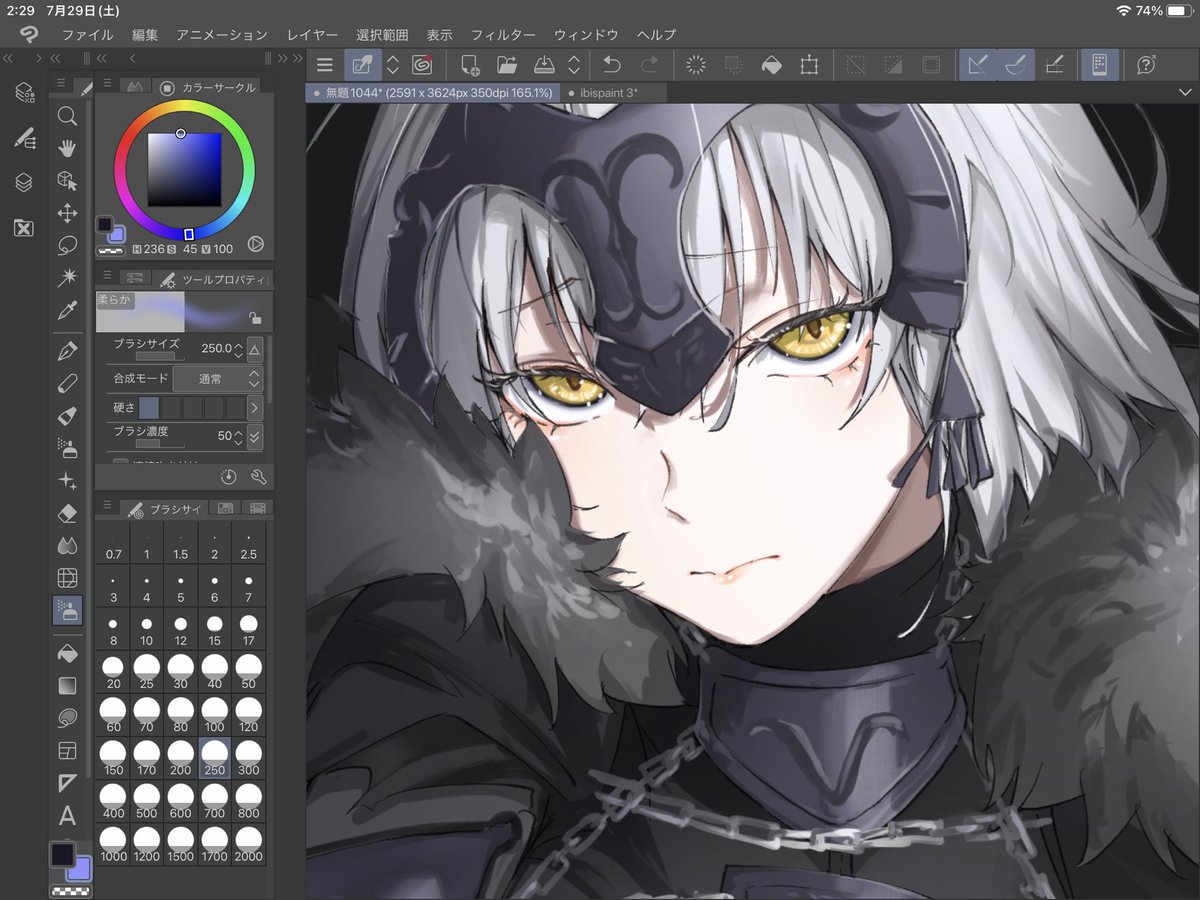
Task: Select the Ruler tool
Action: 67,781
